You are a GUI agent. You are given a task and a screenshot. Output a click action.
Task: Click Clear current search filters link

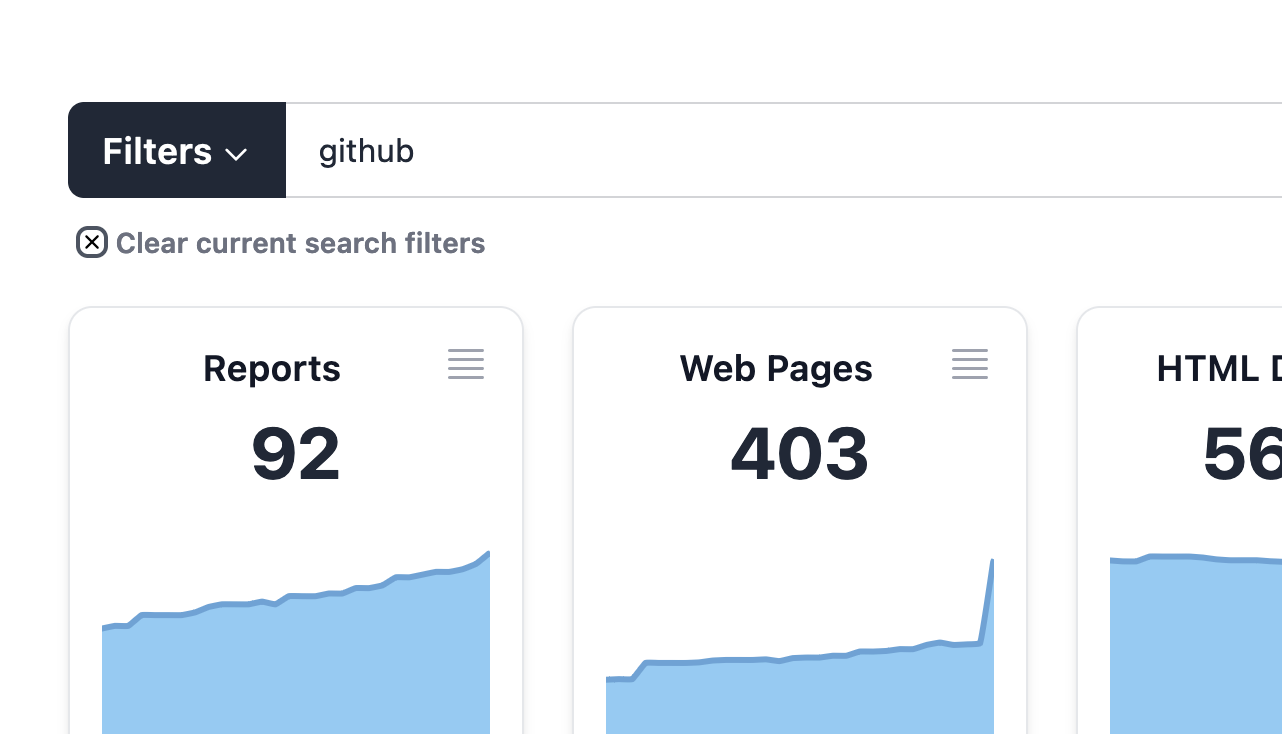(300, 243)
